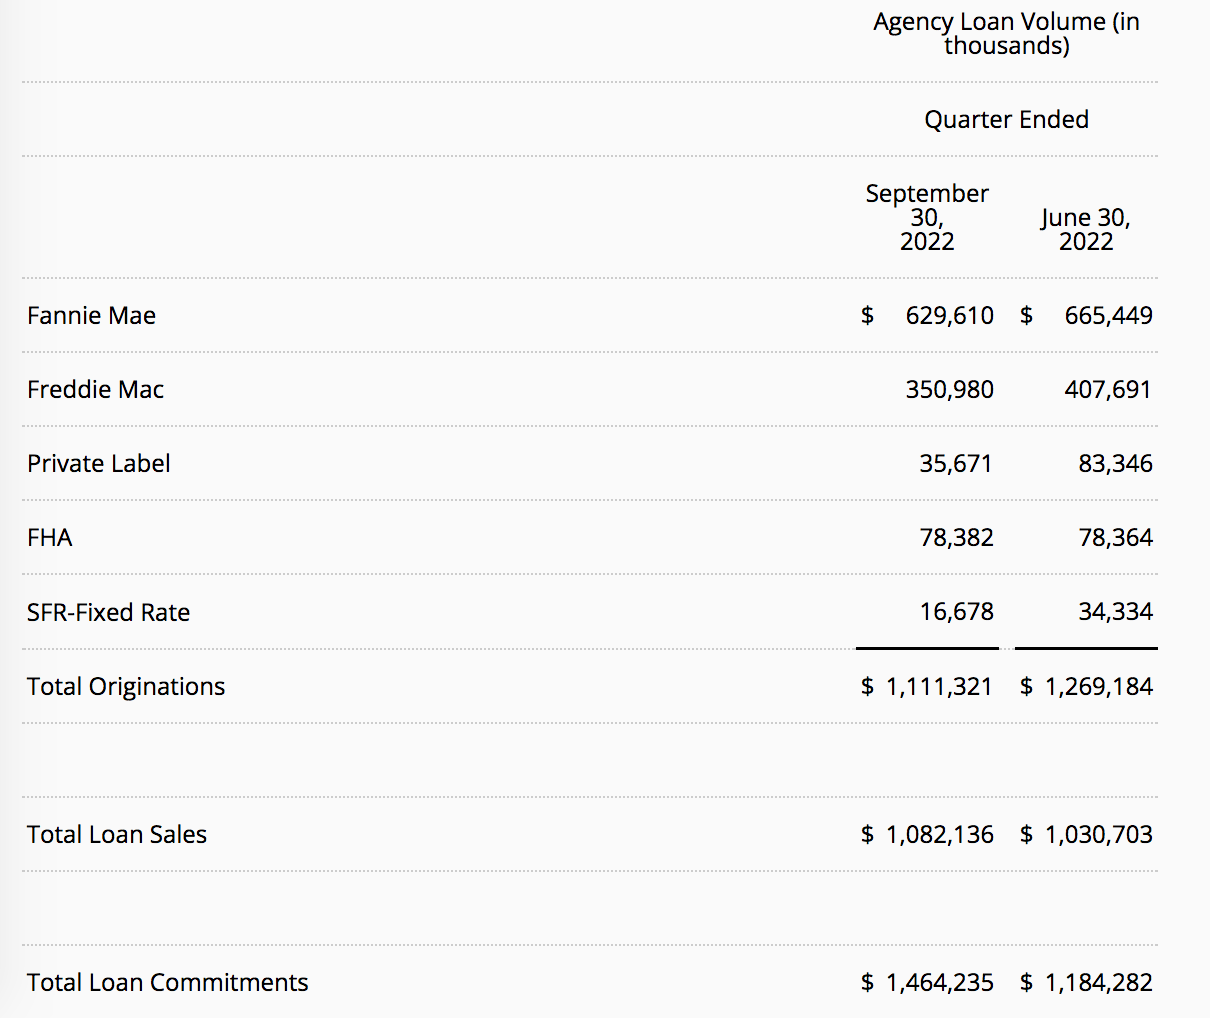Viewport: 1210px width, 1018px height.
Task: Click the Private Label row heading
Action: (98, 464)
